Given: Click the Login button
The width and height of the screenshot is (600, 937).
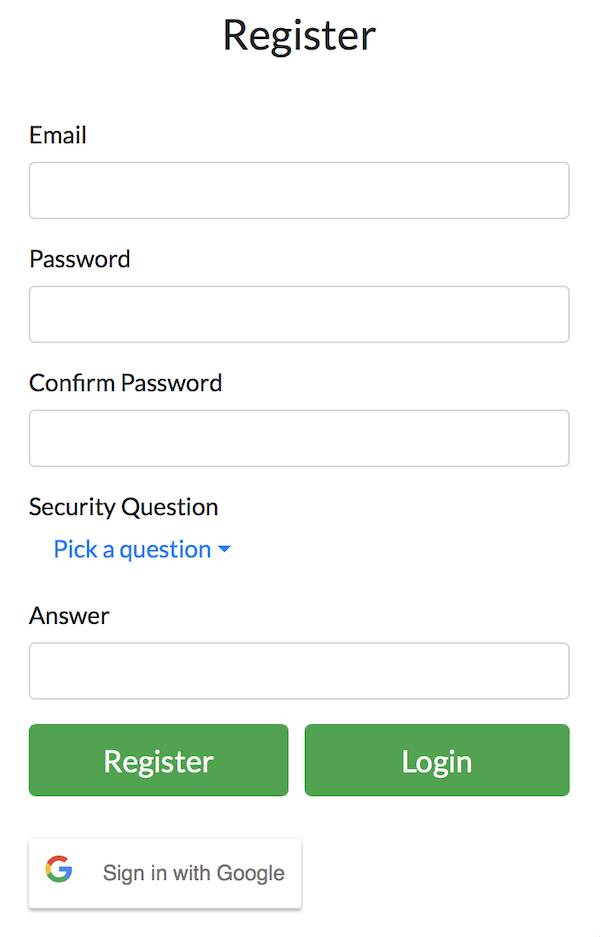Looking at the screenshot, I should [x=437, y=760].
